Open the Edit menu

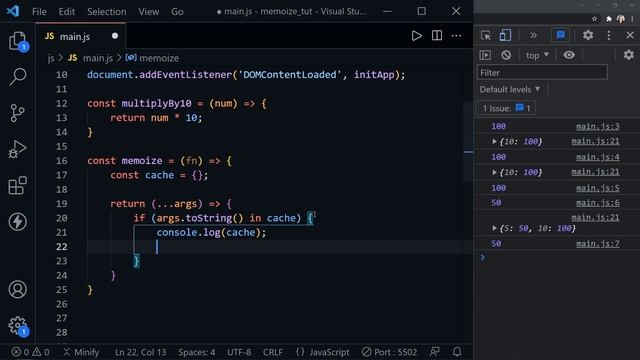[67, 11]
